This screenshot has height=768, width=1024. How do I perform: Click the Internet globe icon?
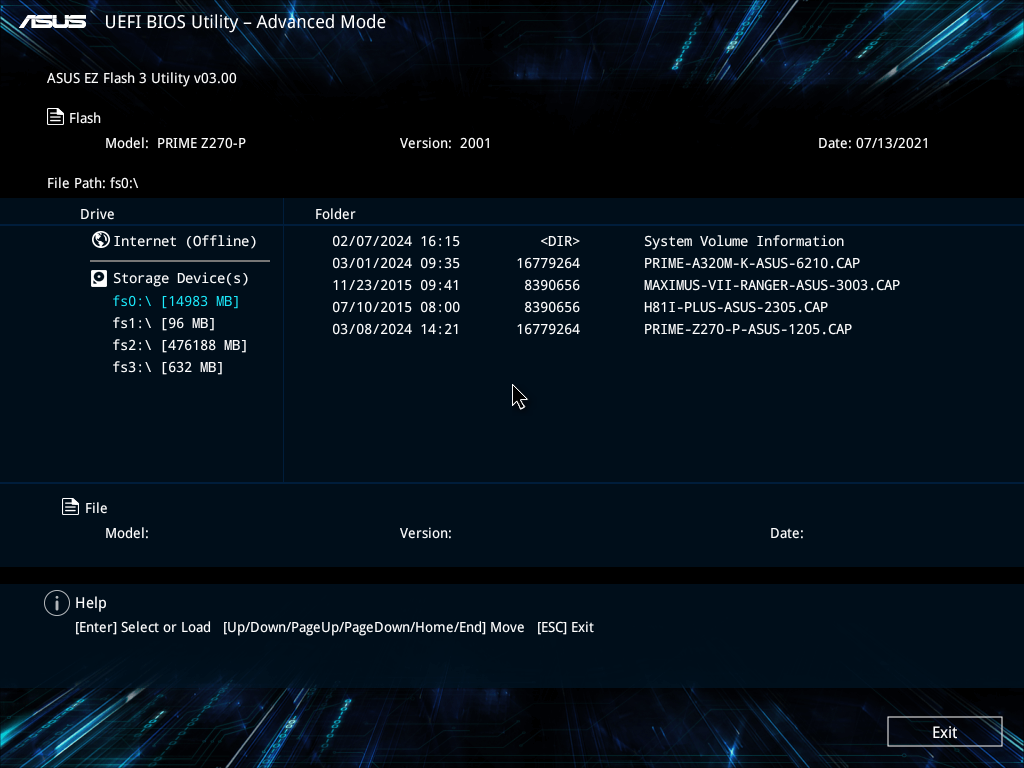point(101,240)
